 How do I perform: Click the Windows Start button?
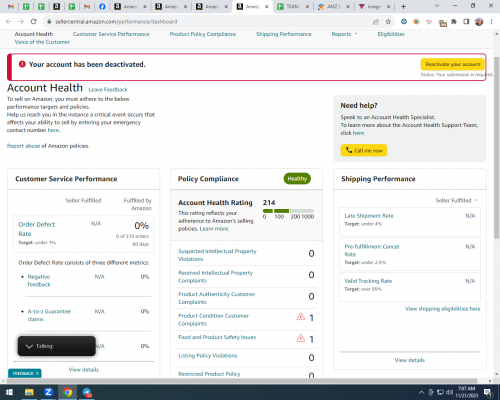pos(9,392)
